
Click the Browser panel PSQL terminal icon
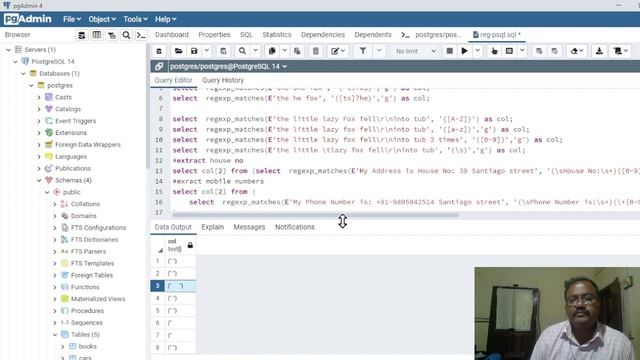[141, 35]
